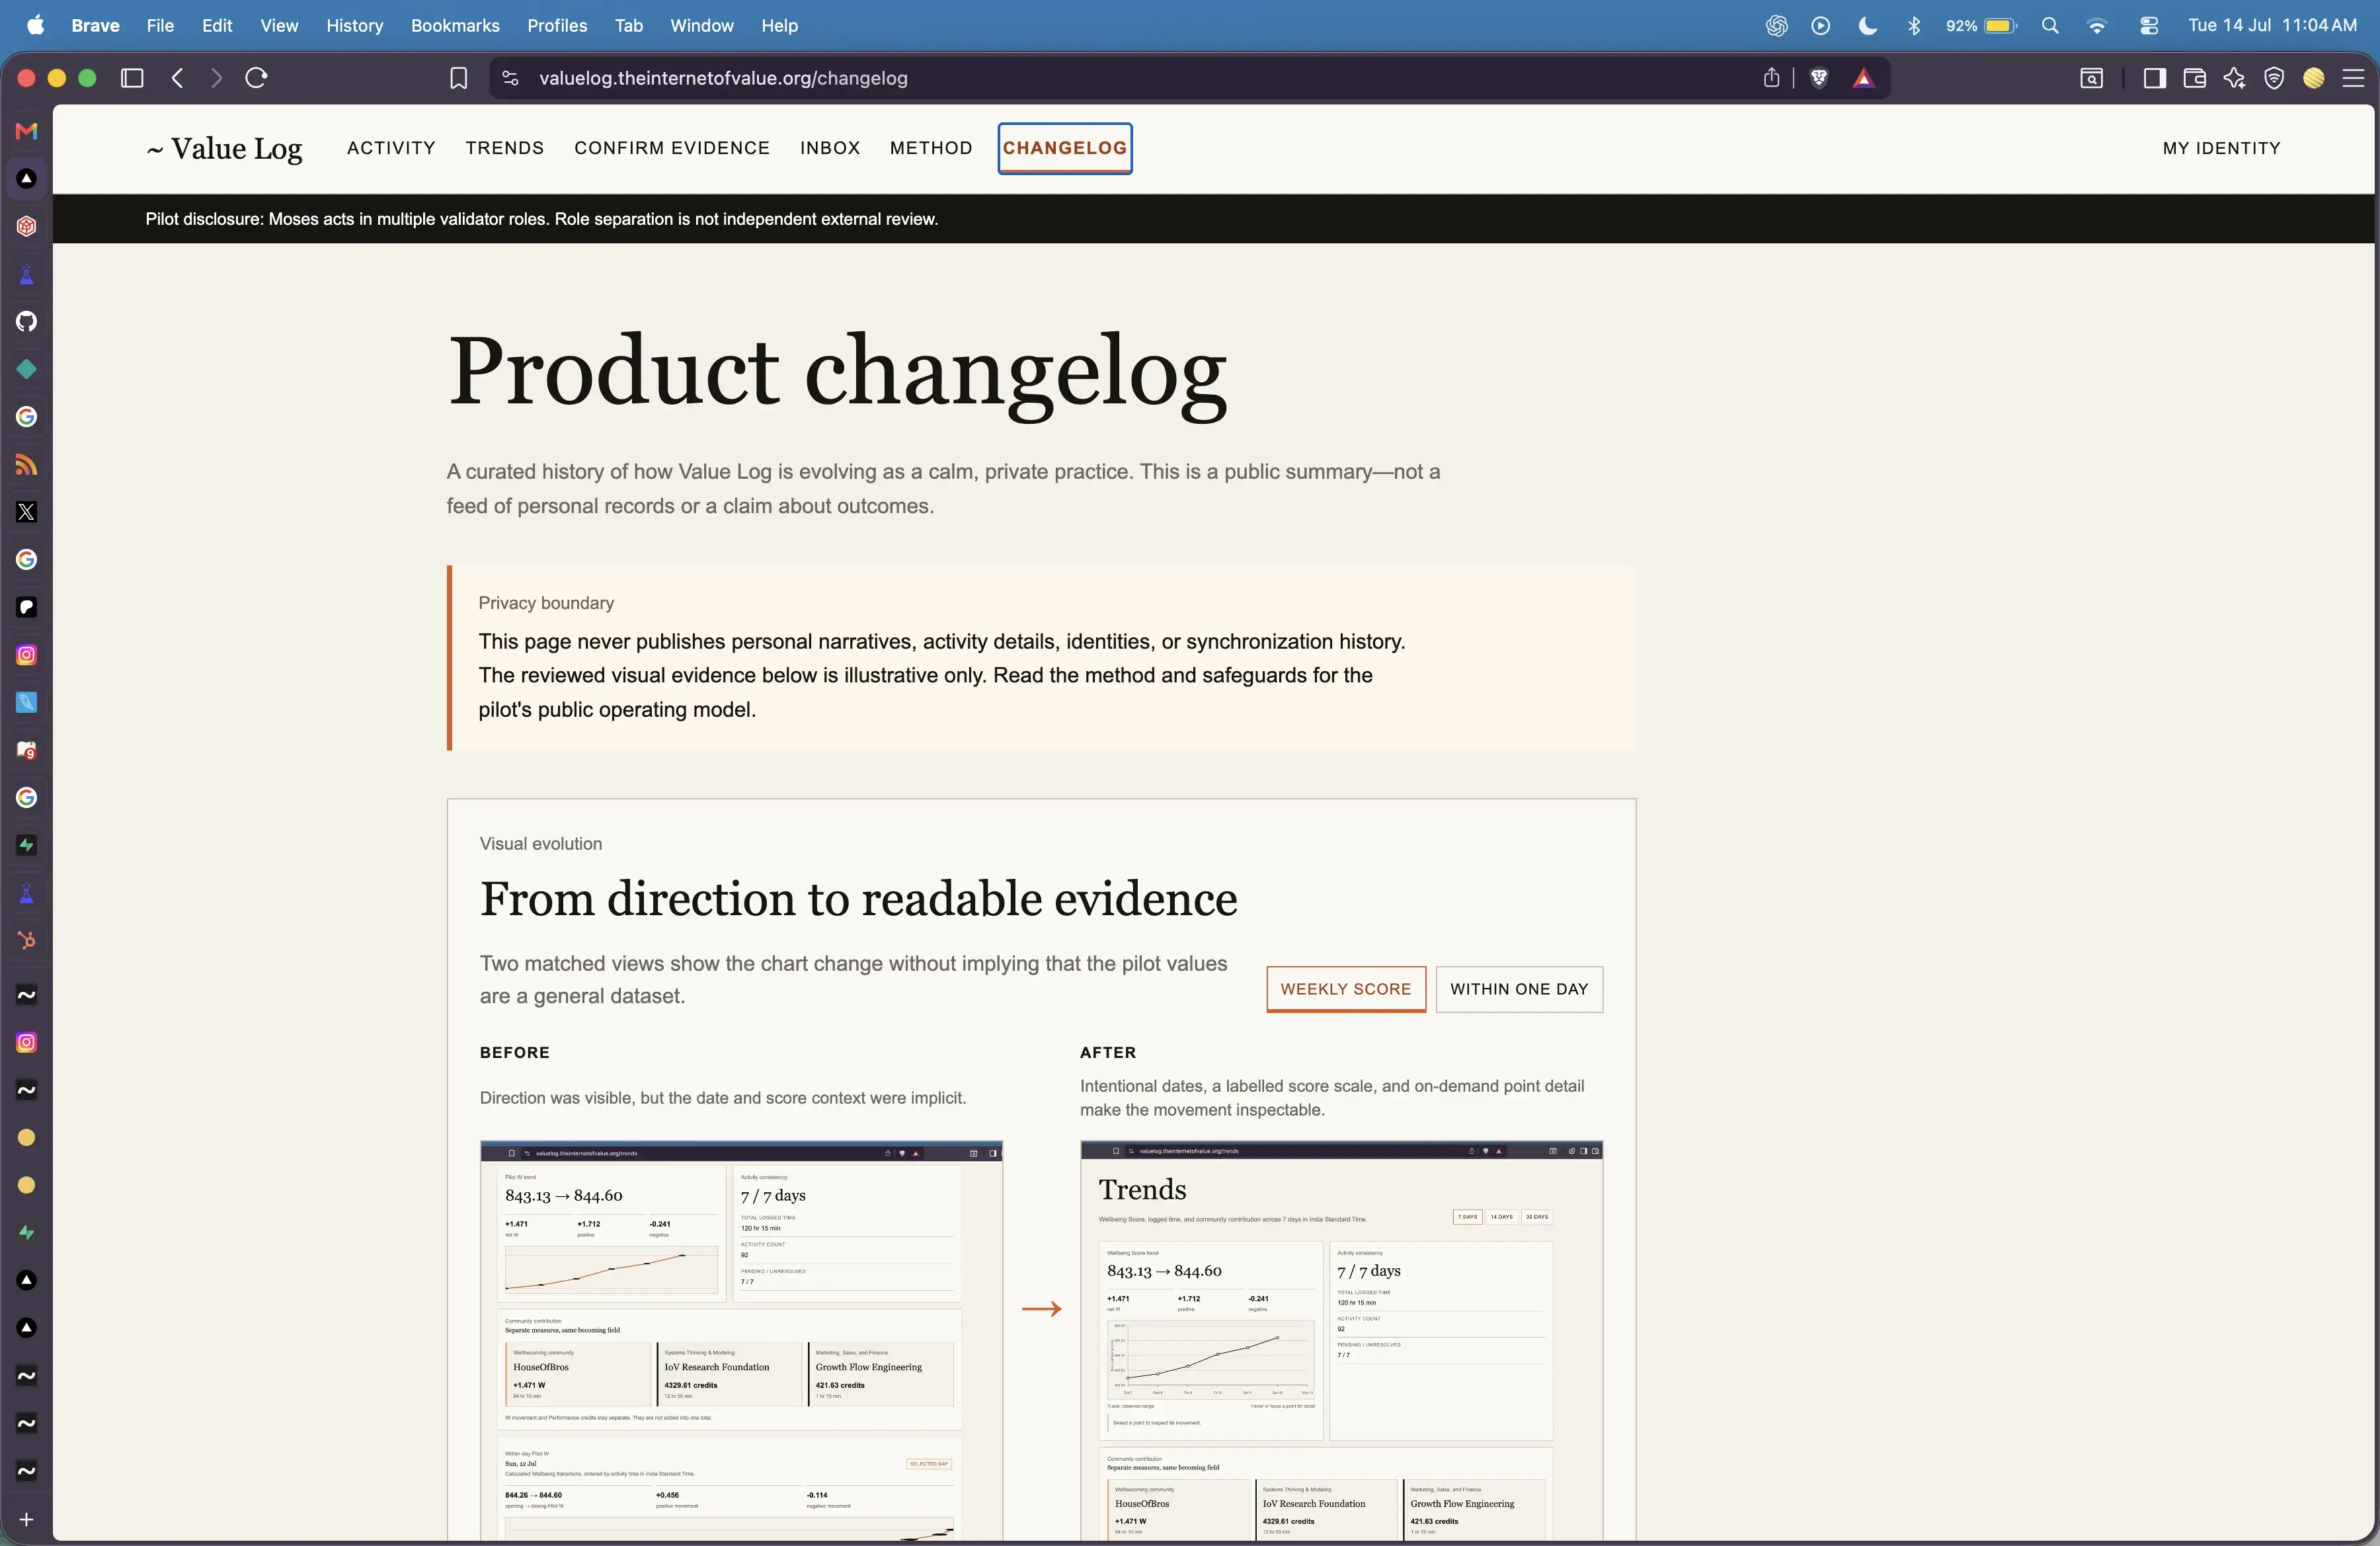Open the tab search icon in the toolbar
Screen dimensions: 2380x1546
pos(2091,78)
